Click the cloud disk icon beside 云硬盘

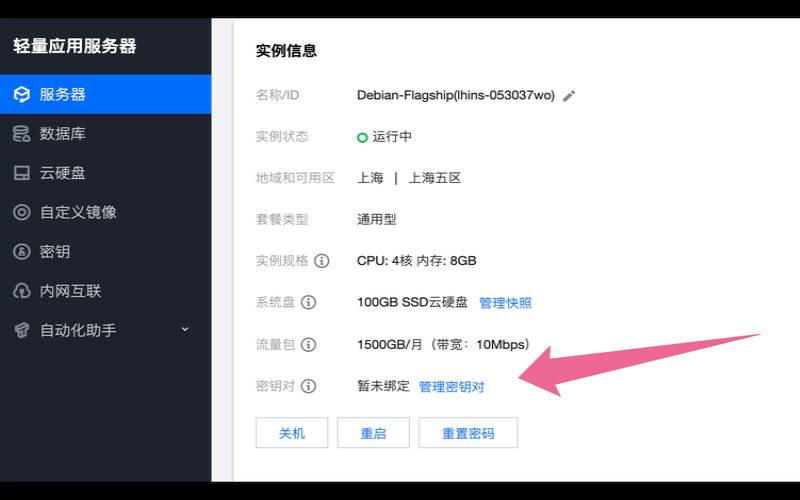point(21,173)
